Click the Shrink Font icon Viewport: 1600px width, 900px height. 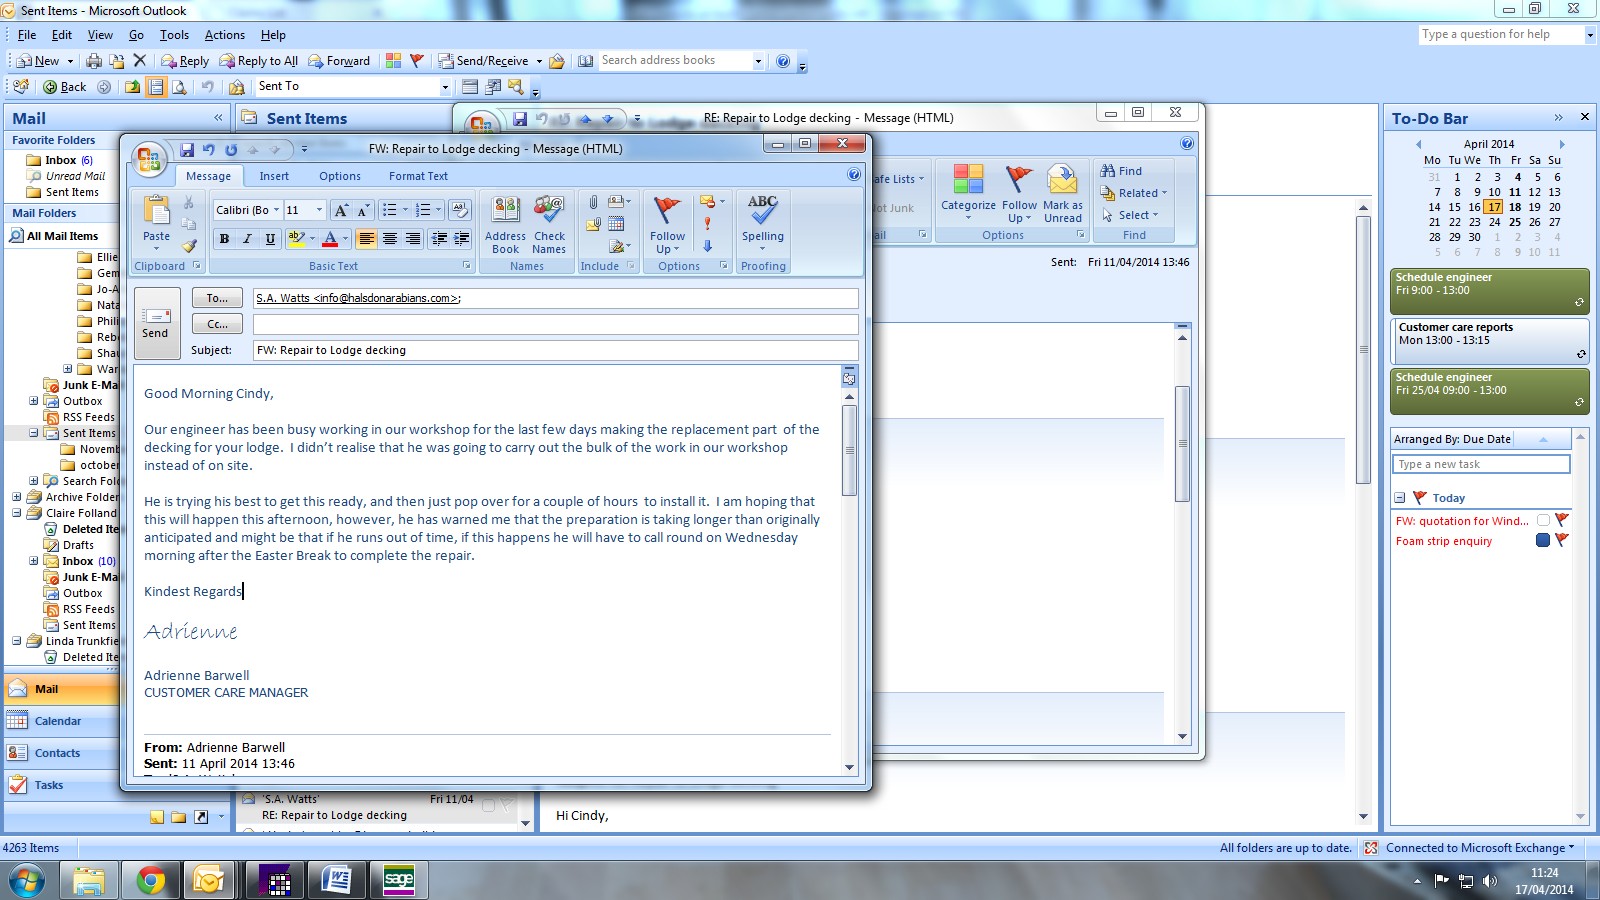click(363, 210)
